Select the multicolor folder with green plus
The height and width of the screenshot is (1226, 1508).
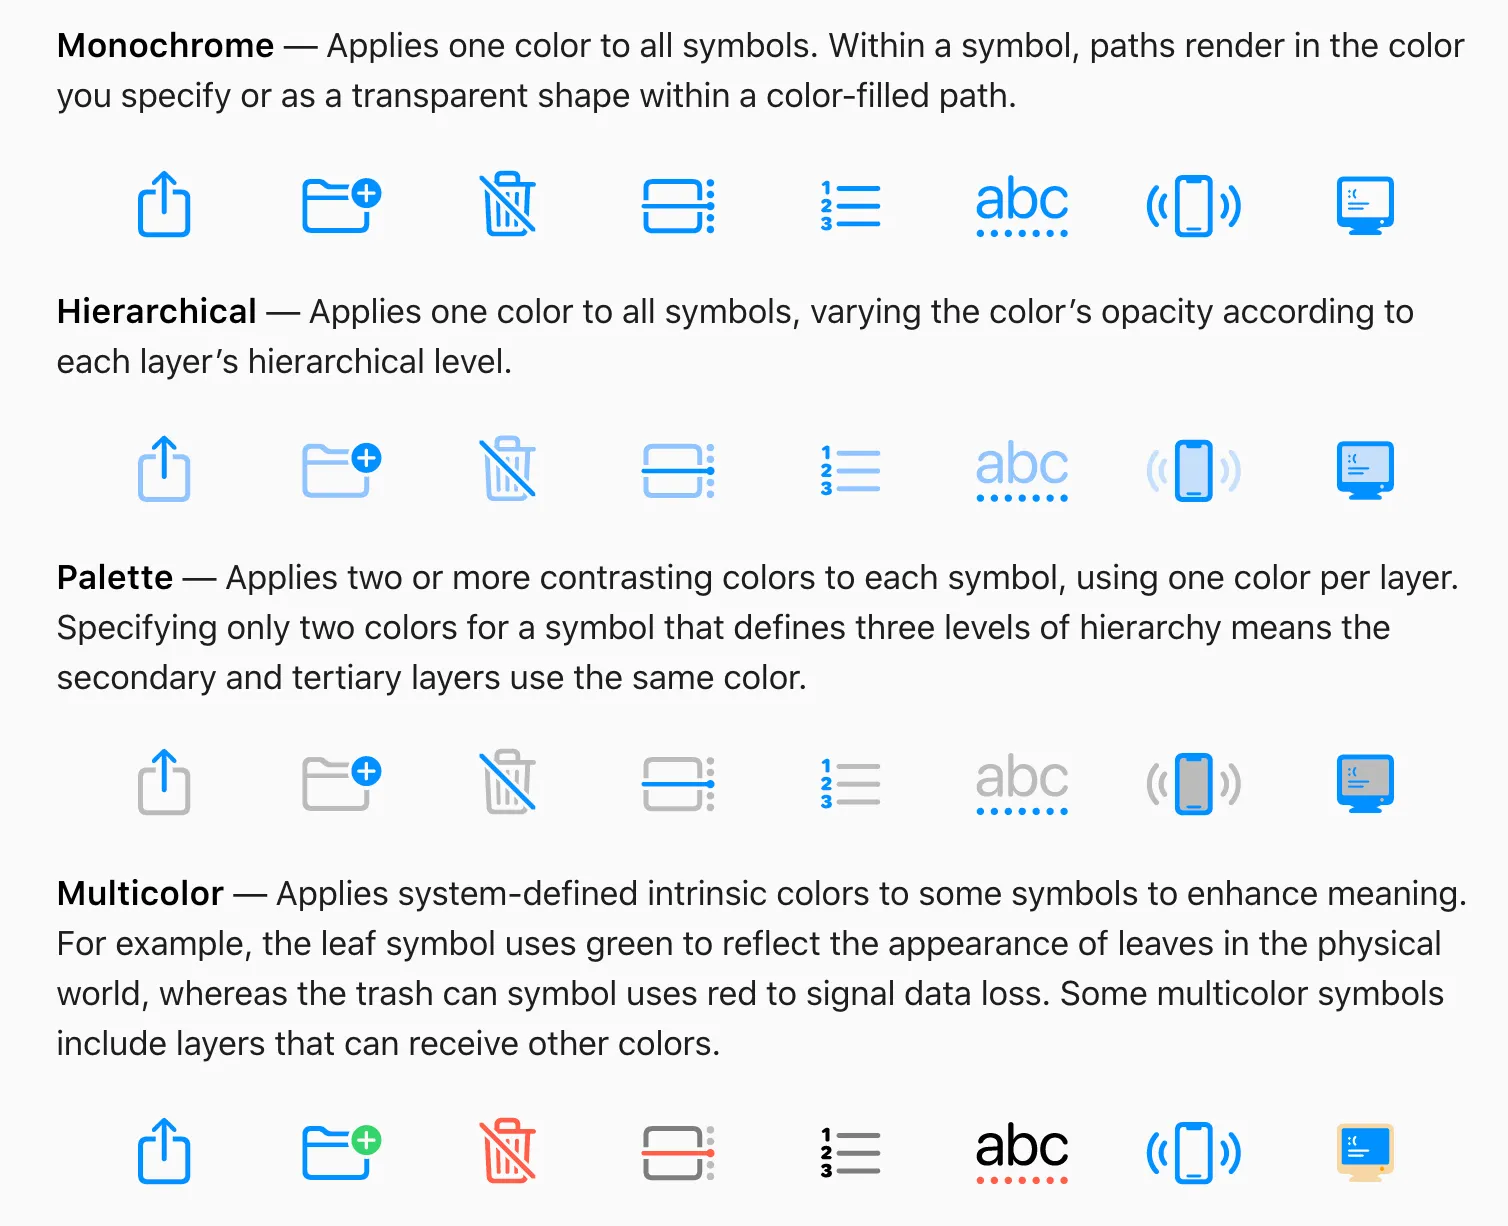coord(342,1152)
